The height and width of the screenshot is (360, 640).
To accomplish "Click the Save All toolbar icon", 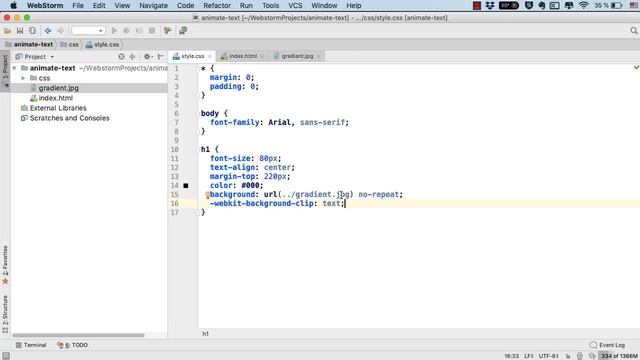I will (x=20, y=31).
